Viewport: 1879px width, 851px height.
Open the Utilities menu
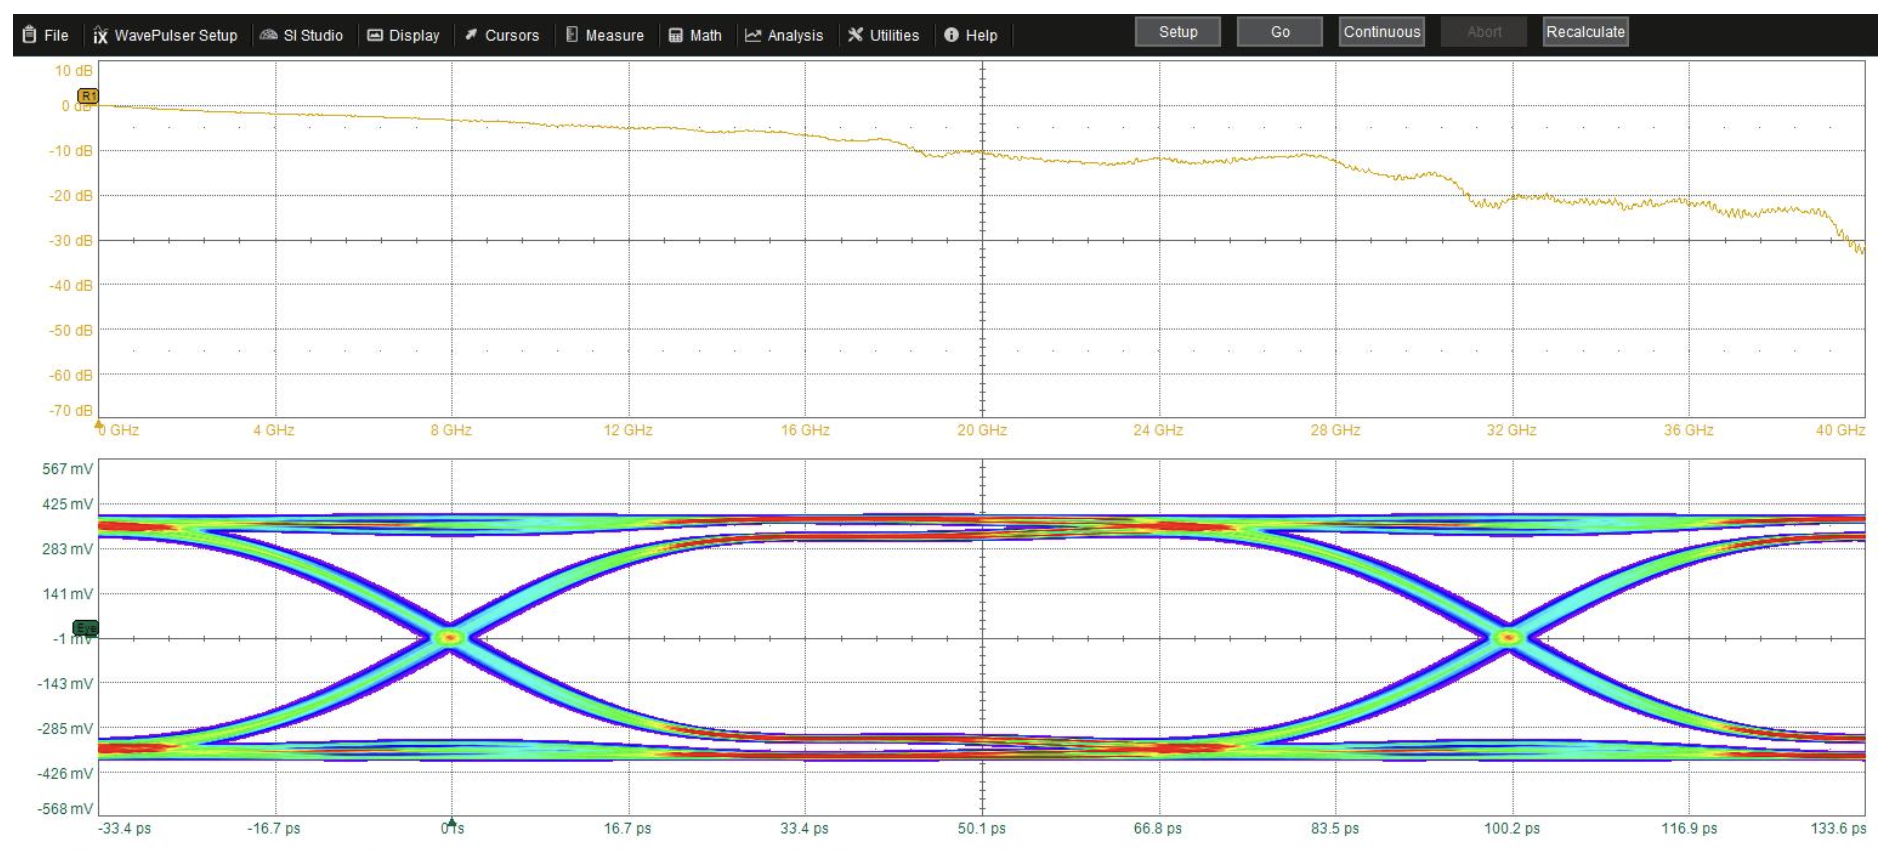[884, 35]
